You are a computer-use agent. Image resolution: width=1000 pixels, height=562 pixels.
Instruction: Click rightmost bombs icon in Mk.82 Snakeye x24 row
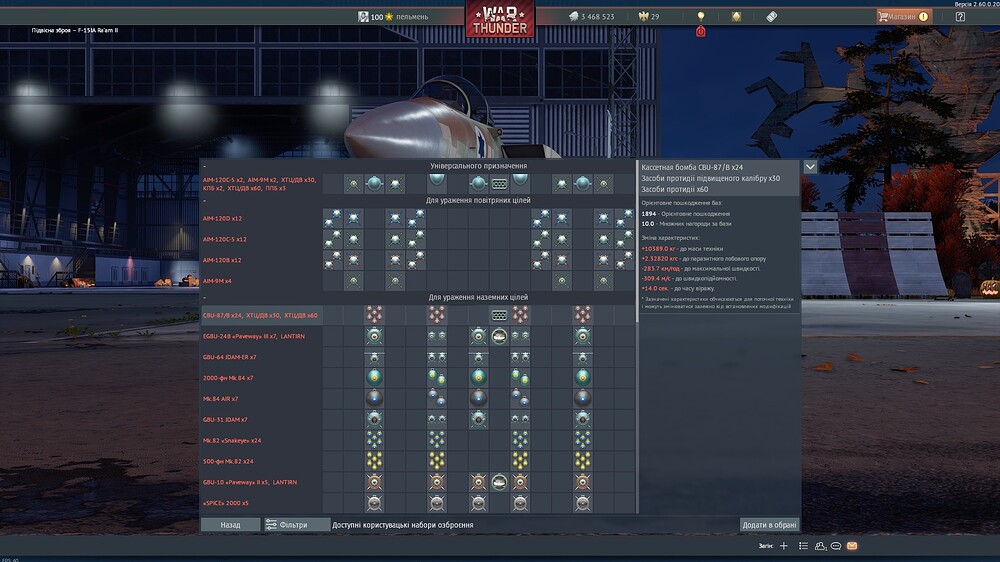(582, 440)
